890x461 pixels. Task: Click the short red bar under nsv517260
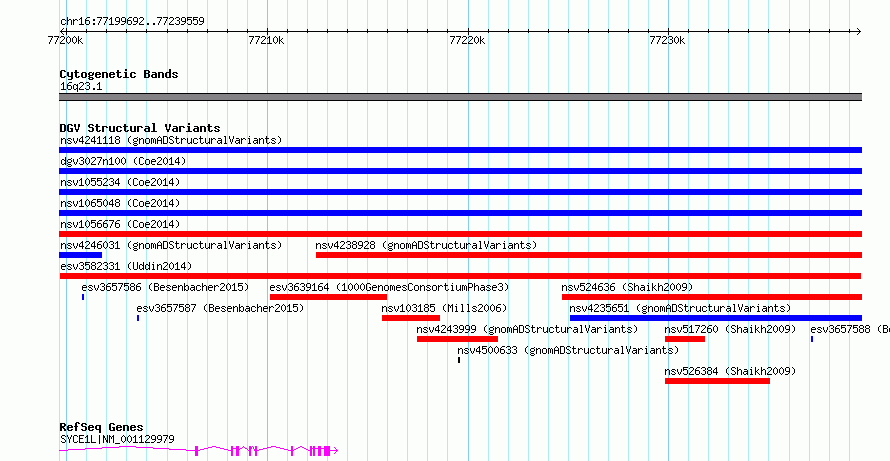pyautogui.click(x=685, y=339)
